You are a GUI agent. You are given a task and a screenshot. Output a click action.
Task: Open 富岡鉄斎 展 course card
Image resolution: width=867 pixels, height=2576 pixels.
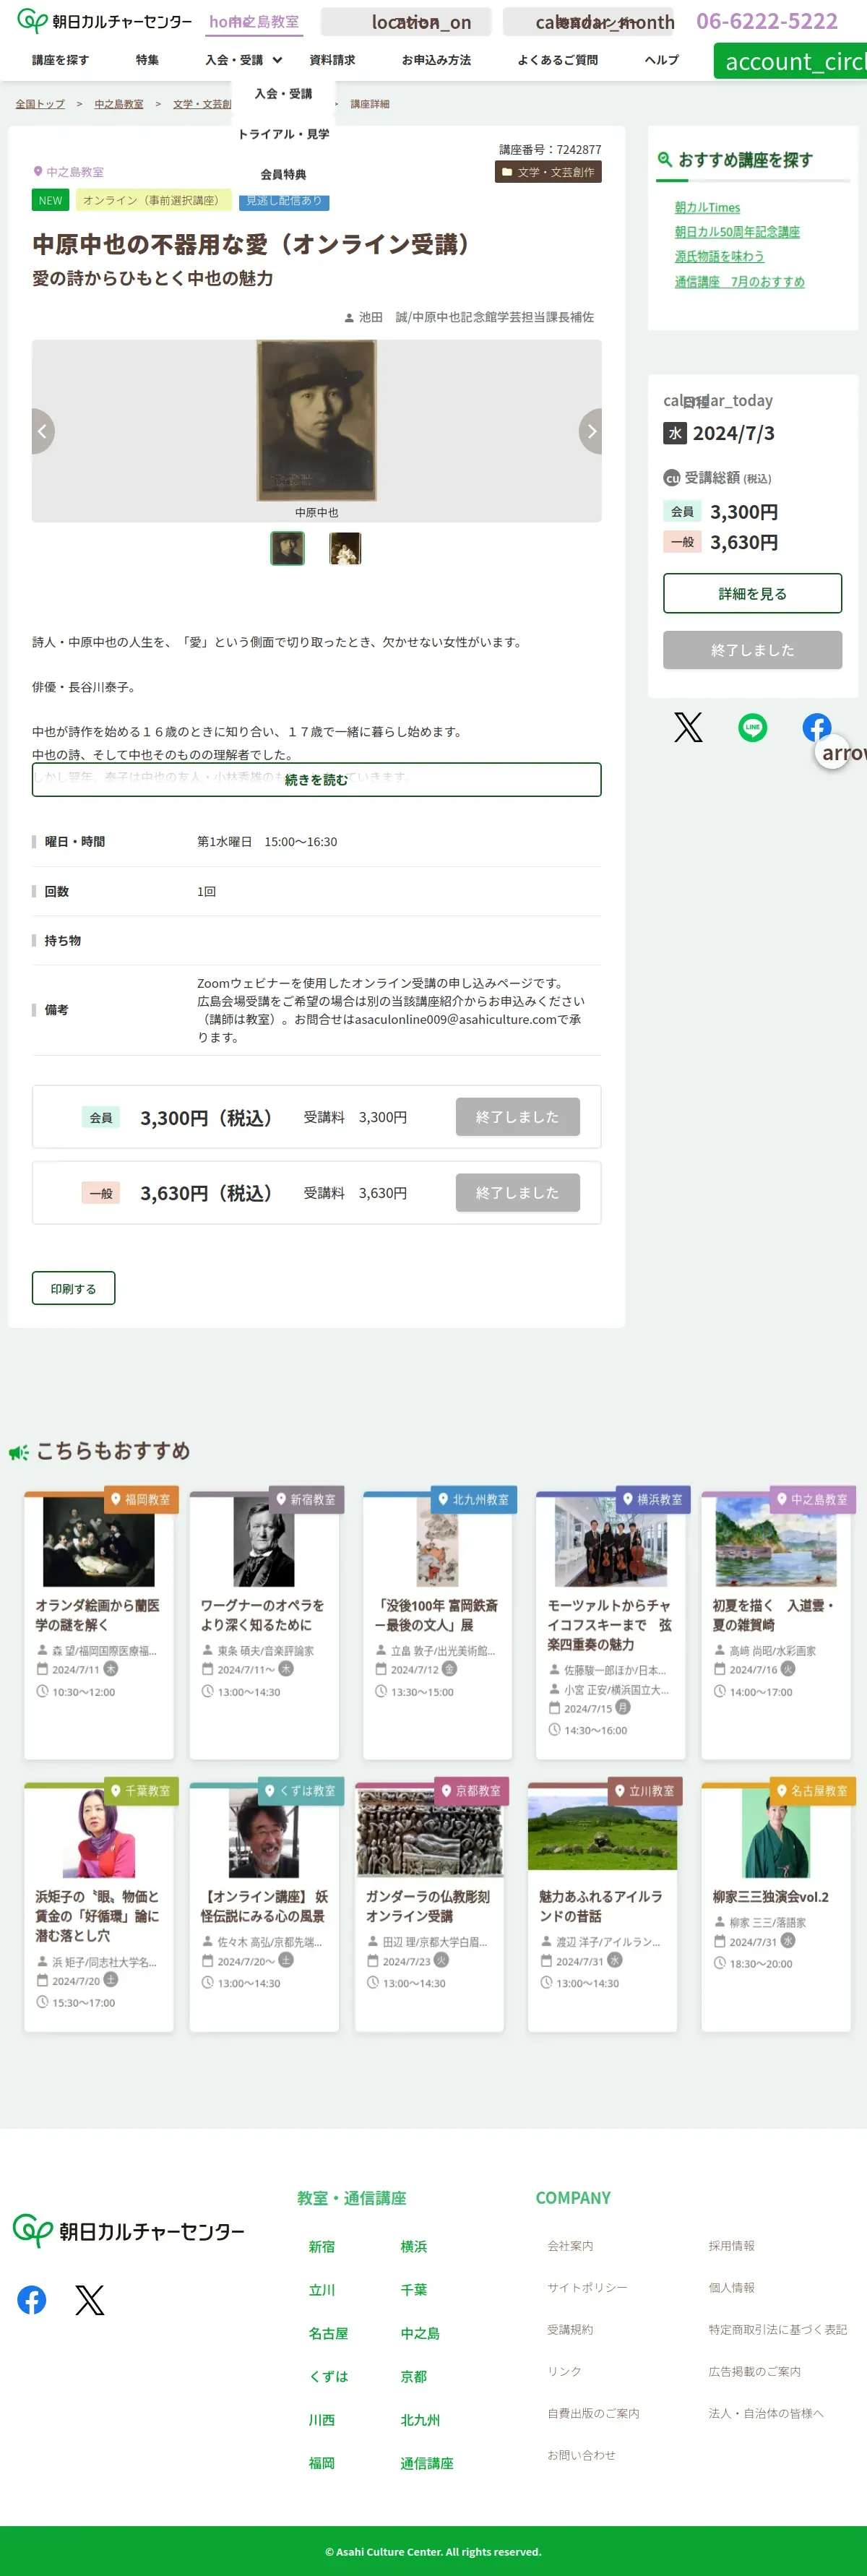coord(437,1625)
